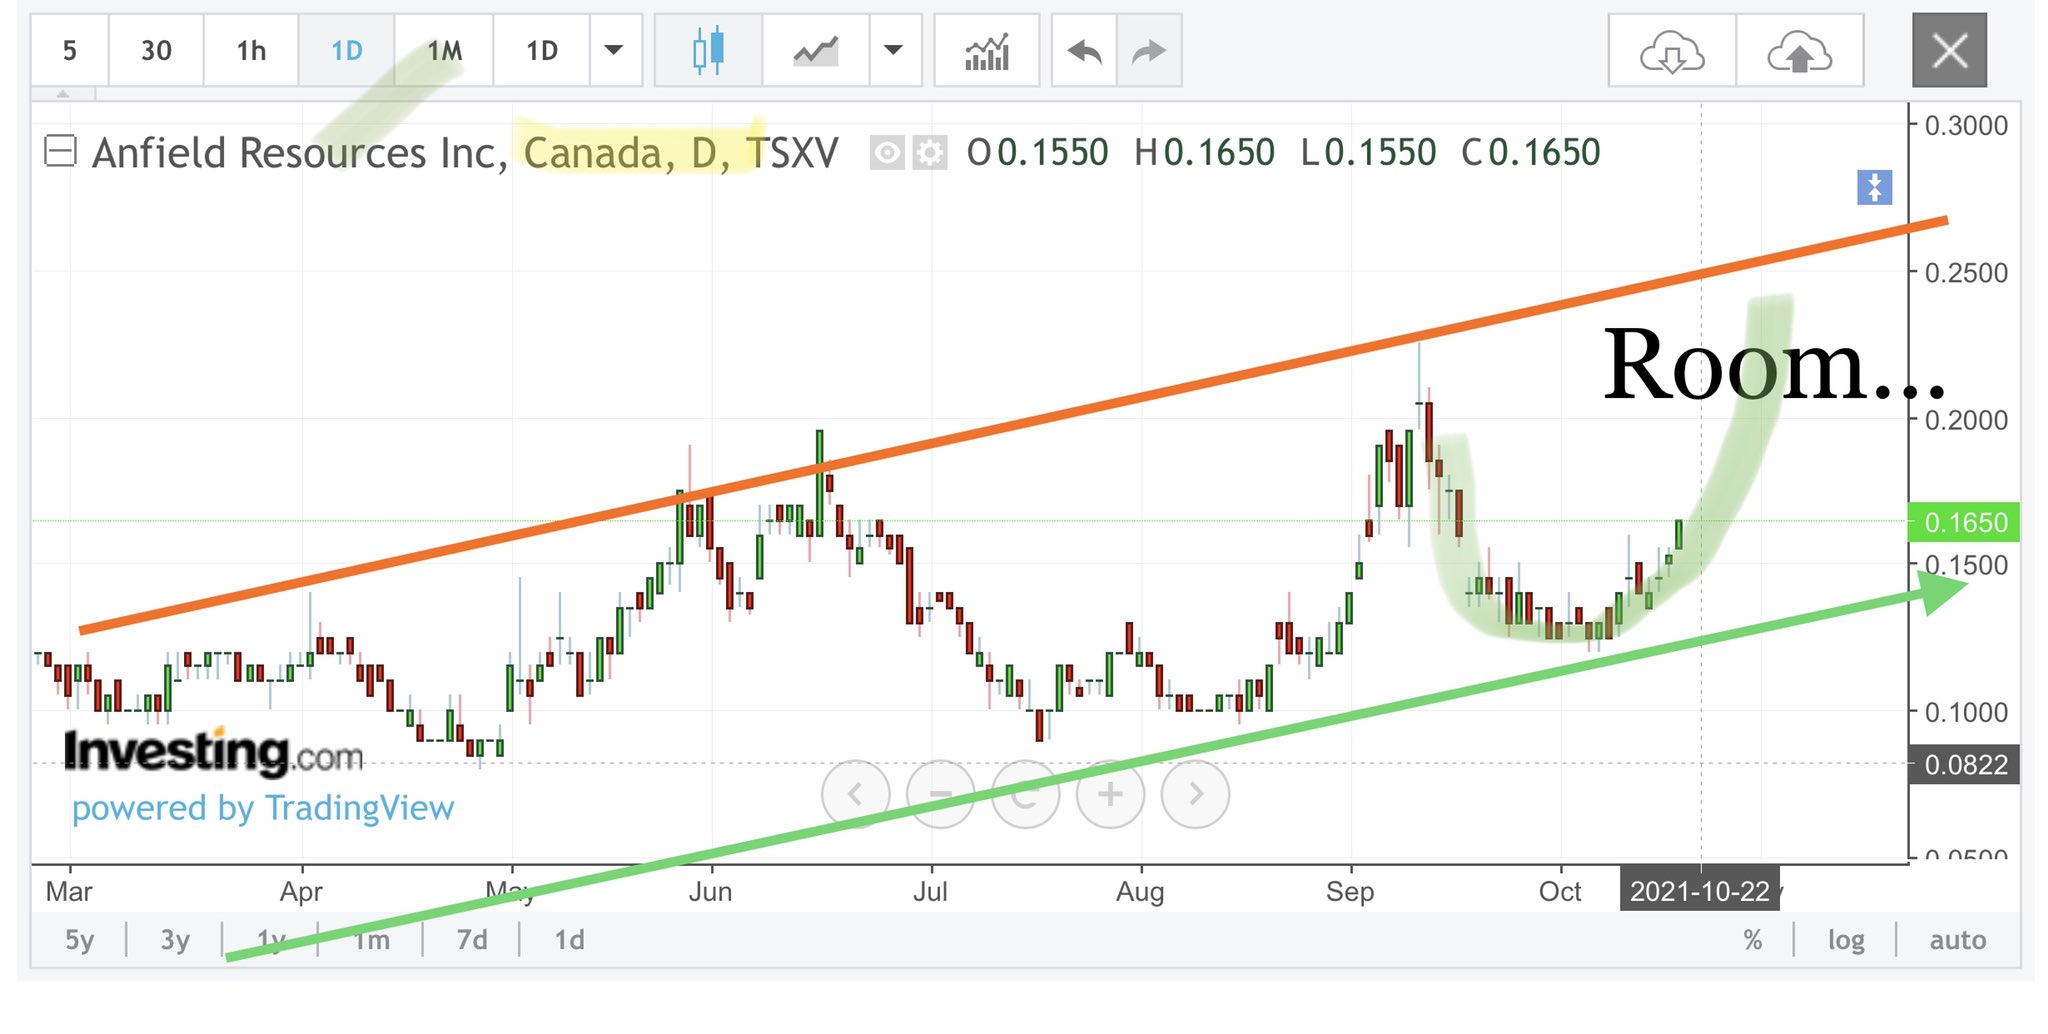Click the Apr label on the time axis

pyautogui.click(x=301, y=891)
